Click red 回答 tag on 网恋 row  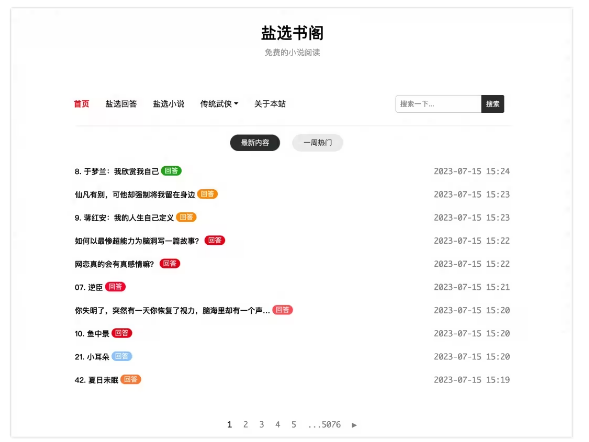click(x=170, y=264)
